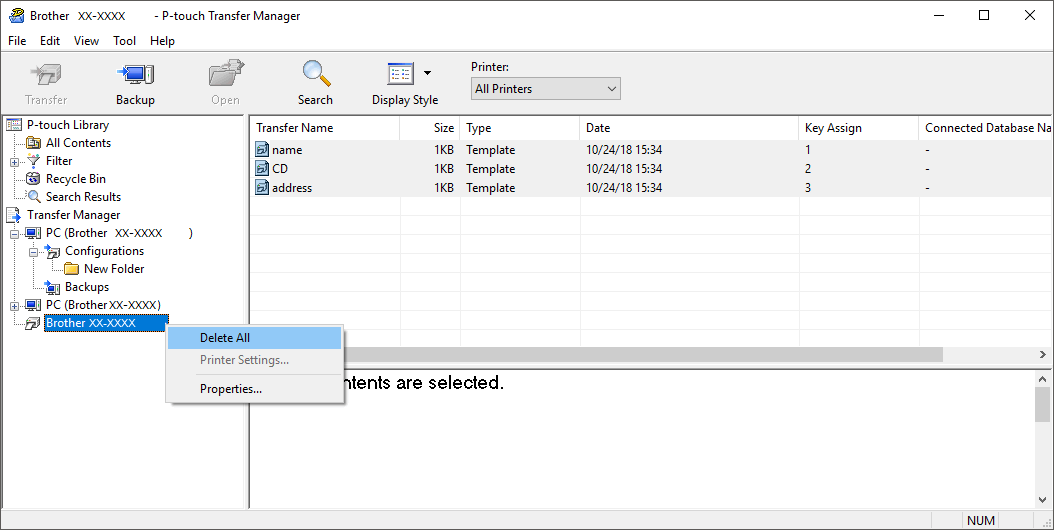Image resolution: width=1054 pixels, height=530 pixels.
Task: Sort by Key Assign column header
Action: click(x=833, y=128)
